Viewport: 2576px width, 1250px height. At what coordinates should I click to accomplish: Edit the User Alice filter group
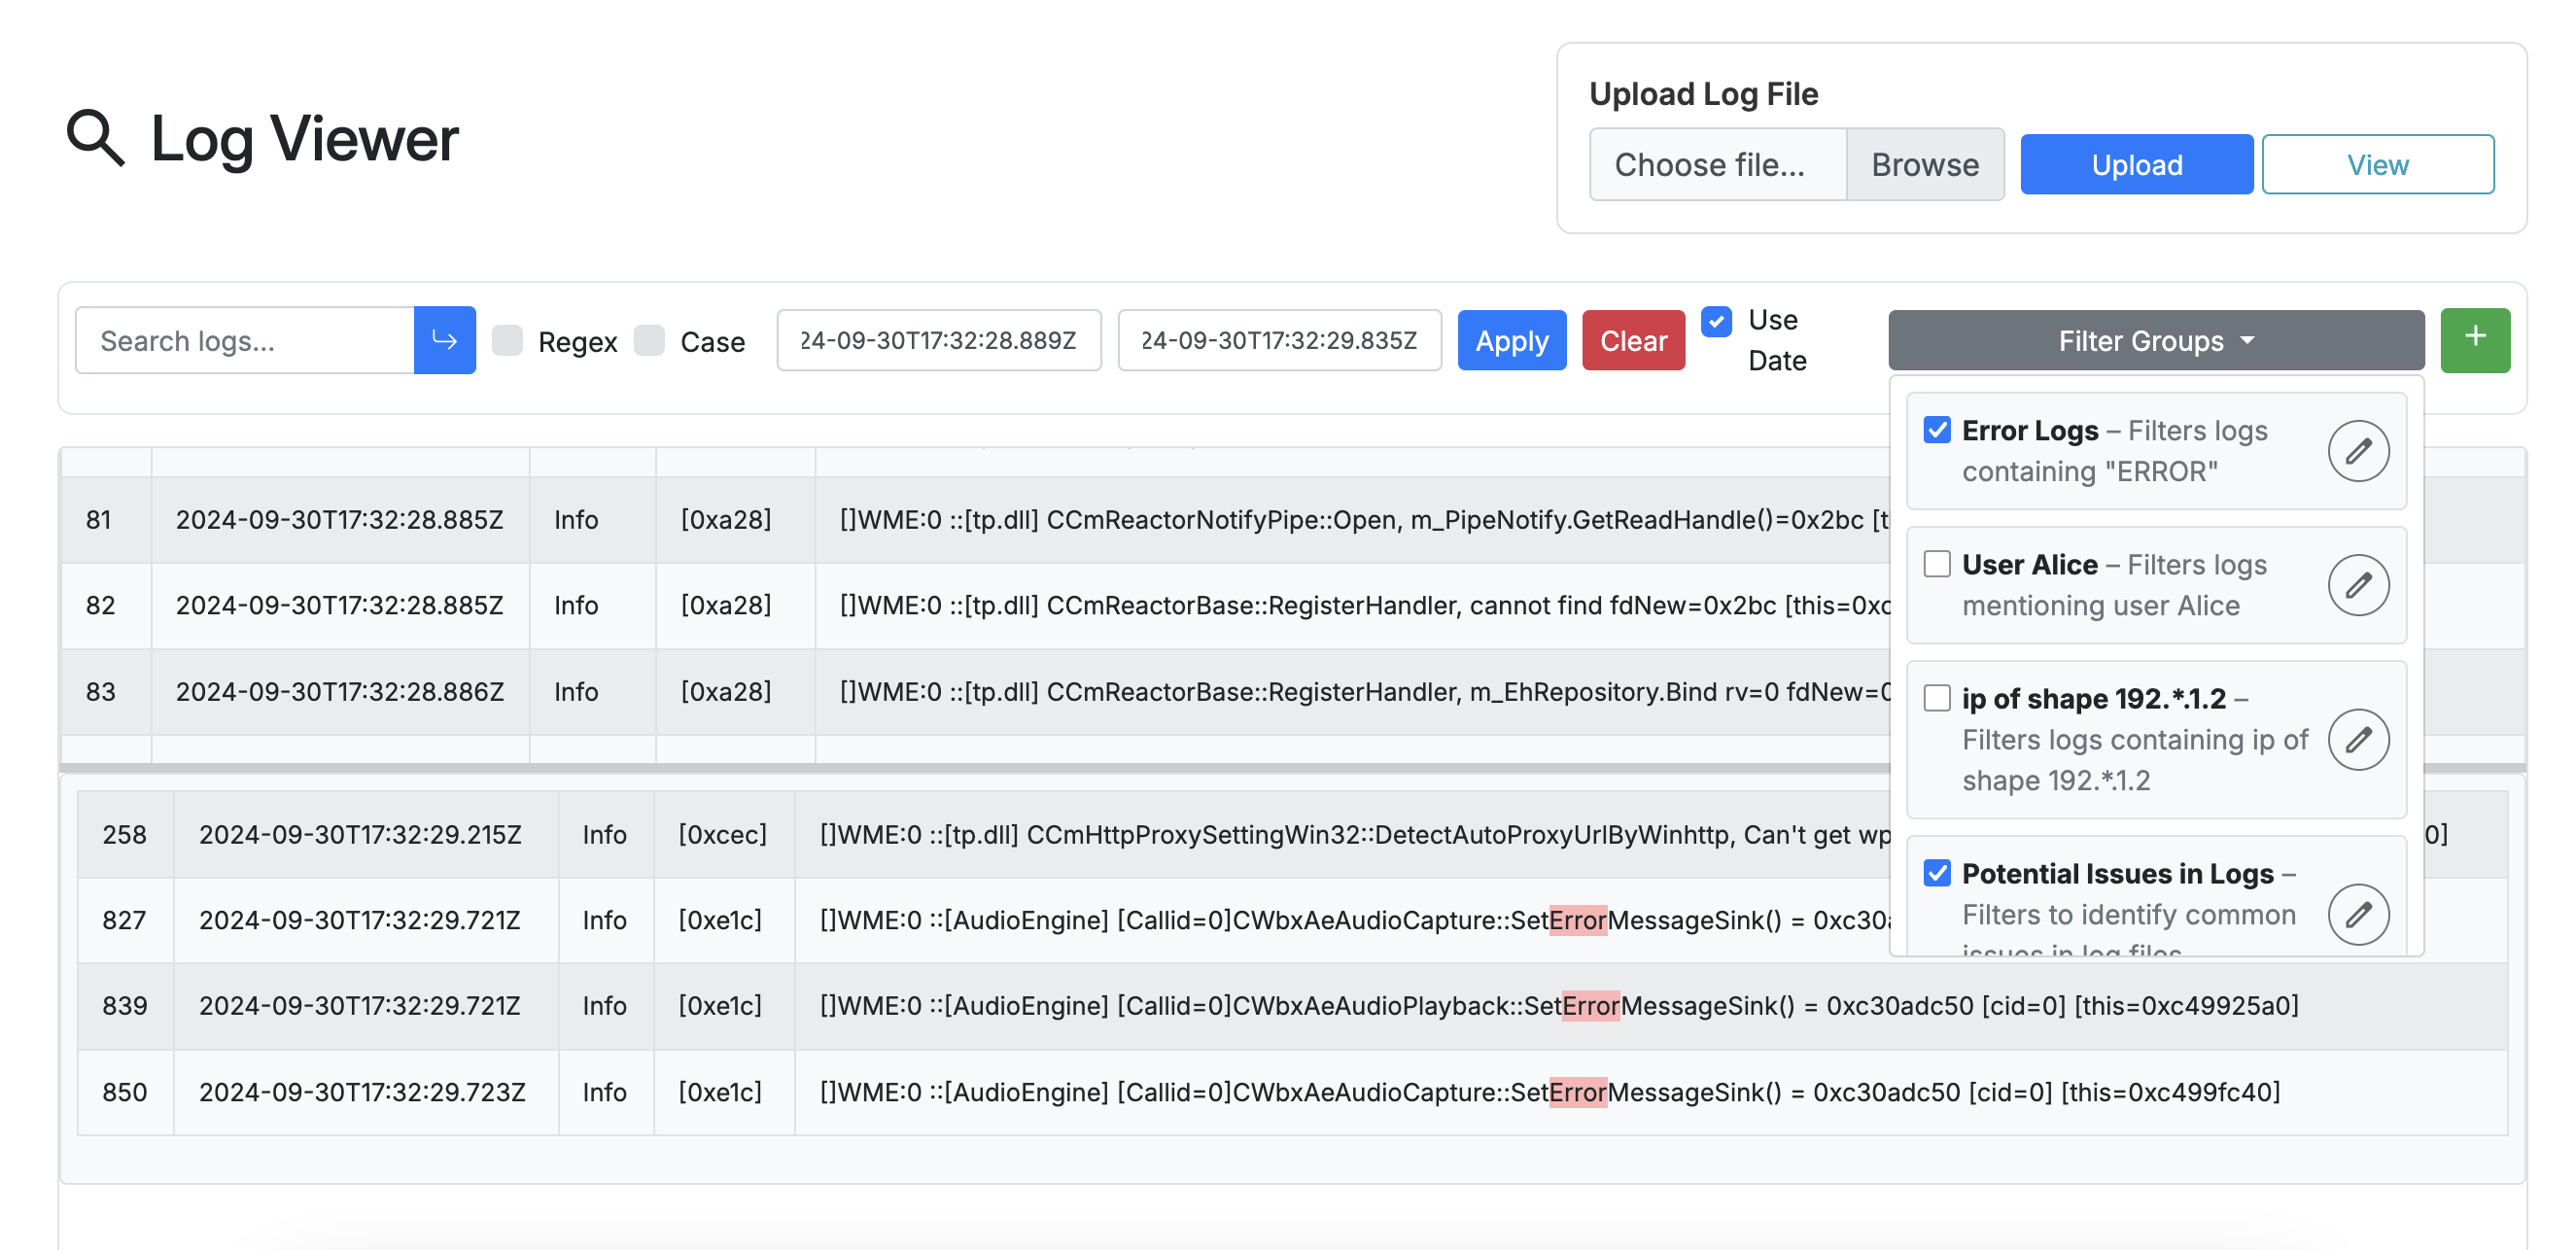click(2357, 585)
